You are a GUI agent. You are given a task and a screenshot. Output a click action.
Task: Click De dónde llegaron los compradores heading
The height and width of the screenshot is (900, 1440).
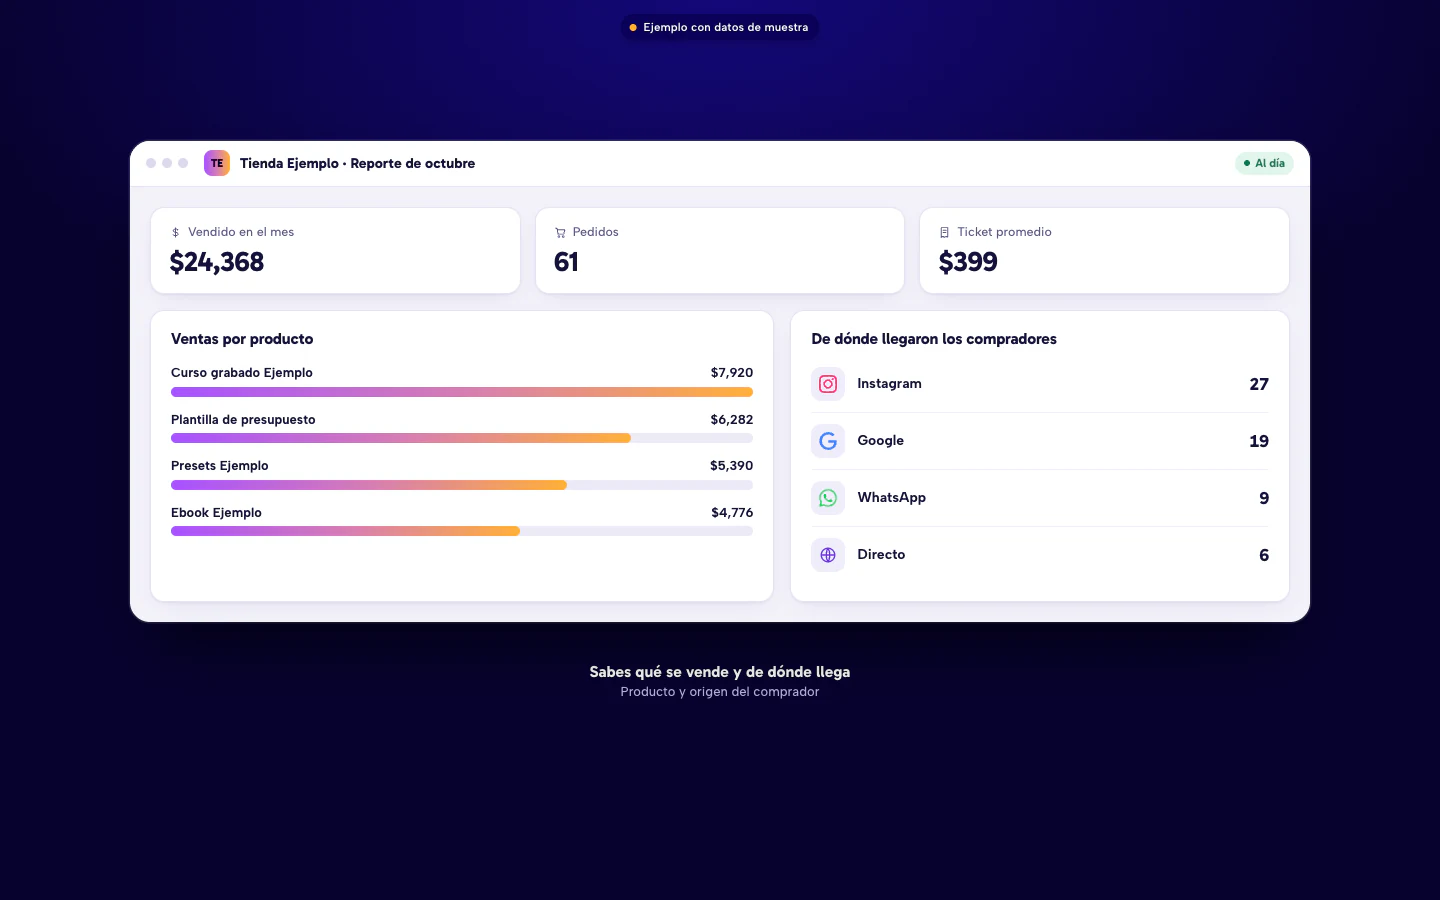click(934, 339)
